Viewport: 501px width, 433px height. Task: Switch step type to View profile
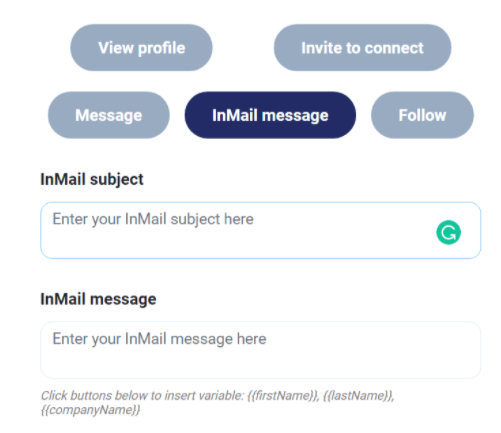tap(141, 48)
